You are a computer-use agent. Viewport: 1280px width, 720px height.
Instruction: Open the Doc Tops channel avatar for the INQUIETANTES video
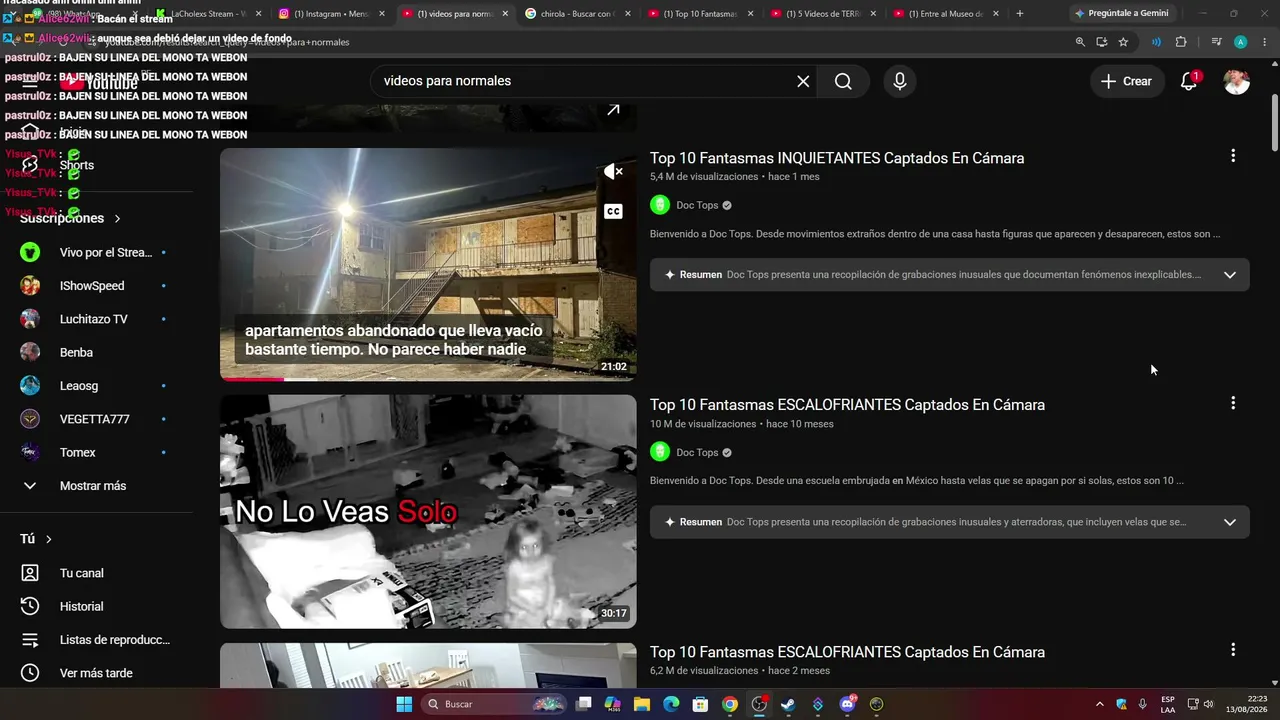660,205
